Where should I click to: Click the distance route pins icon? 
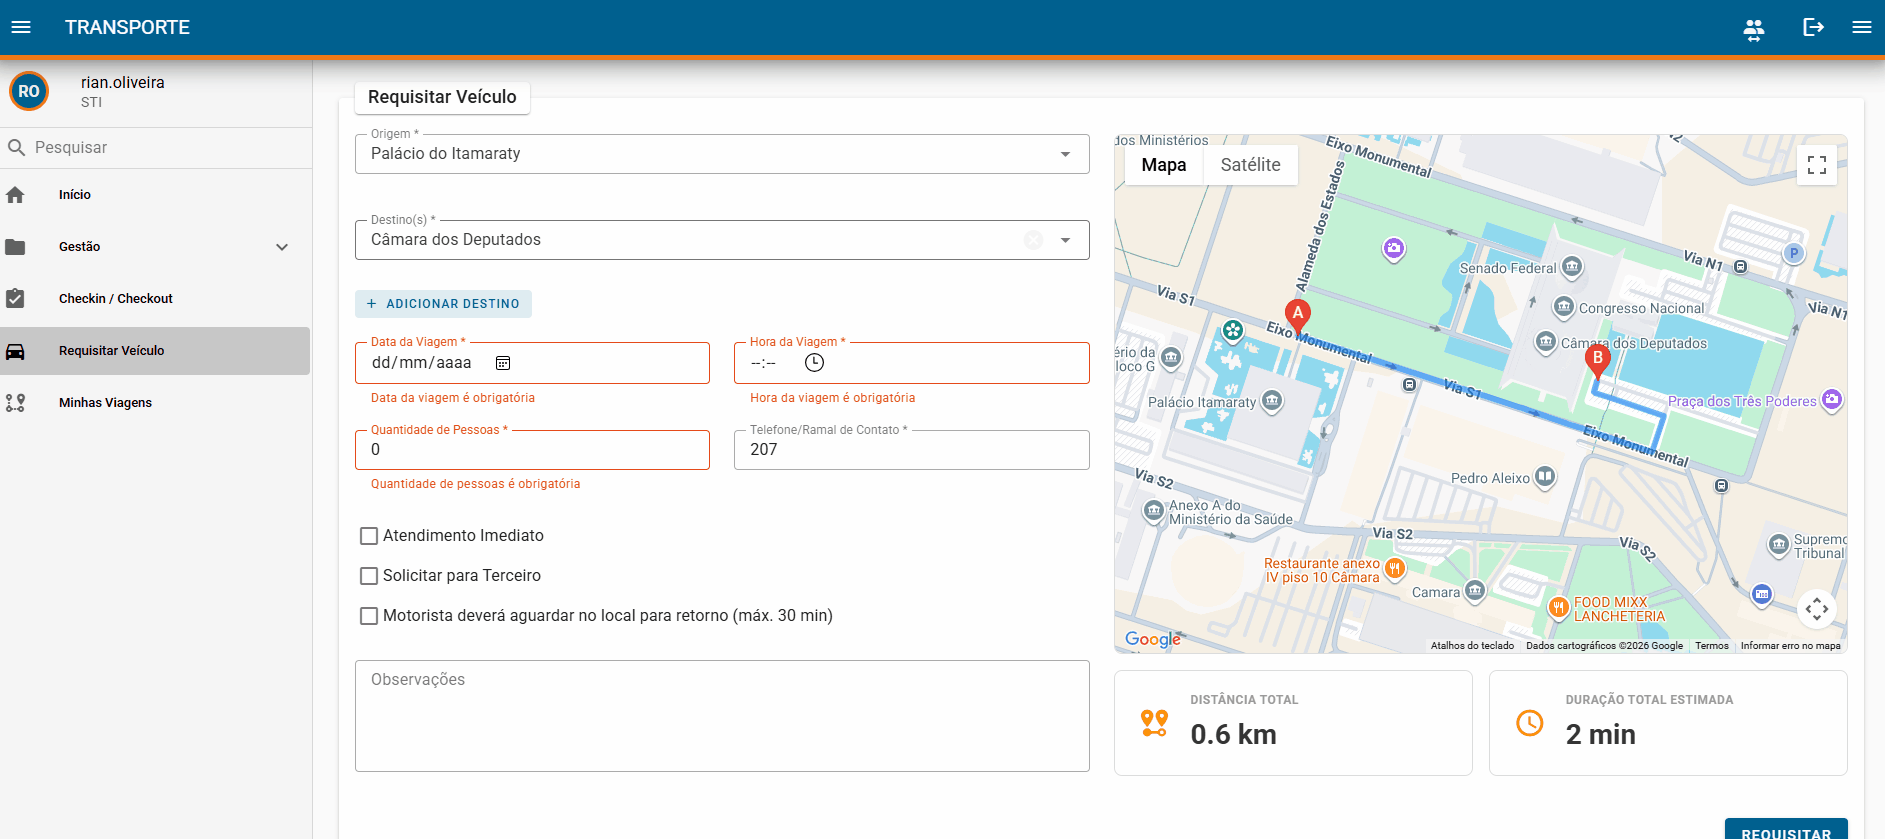pos(1154,723)
